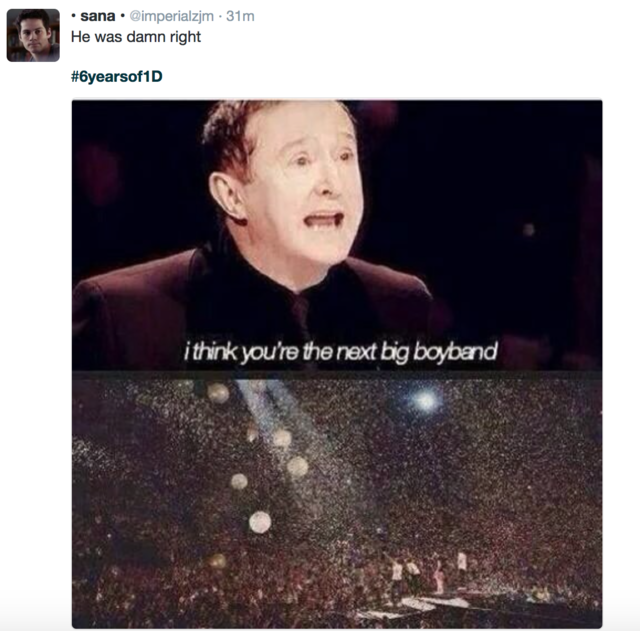Viewport: 640px width, 631px height.
Task: Click the concert crowd photo in lower half
Action: click(337, 500)
